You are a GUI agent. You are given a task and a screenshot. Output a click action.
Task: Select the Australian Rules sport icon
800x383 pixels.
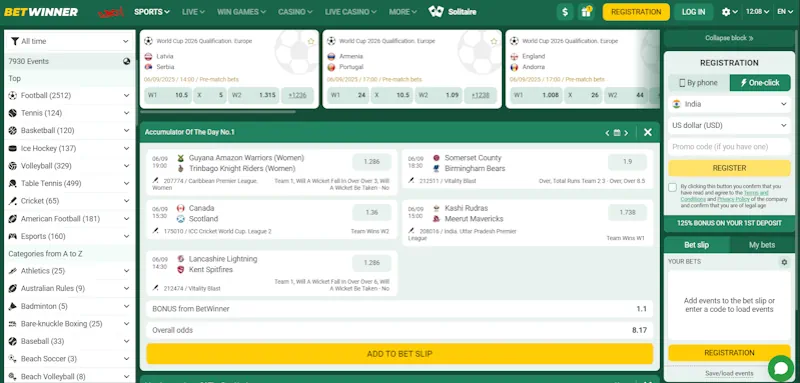click(12, 289)
